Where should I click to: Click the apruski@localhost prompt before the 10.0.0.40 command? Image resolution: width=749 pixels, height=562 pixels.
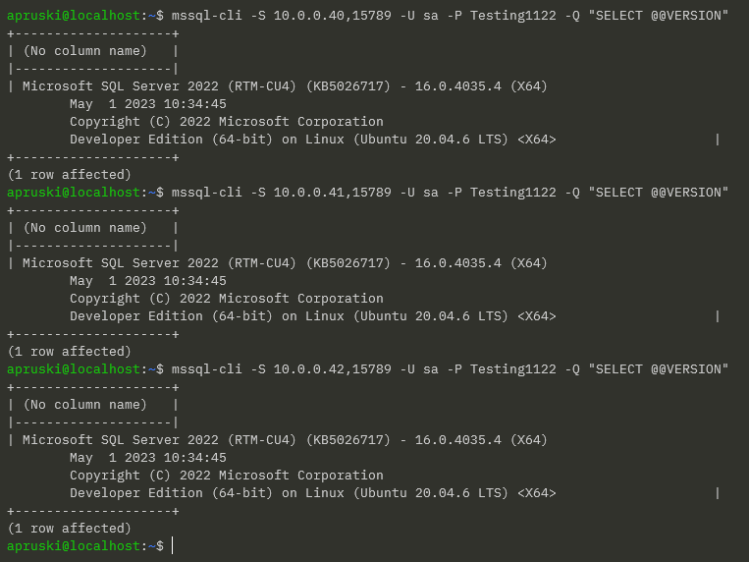click(72, 16)
